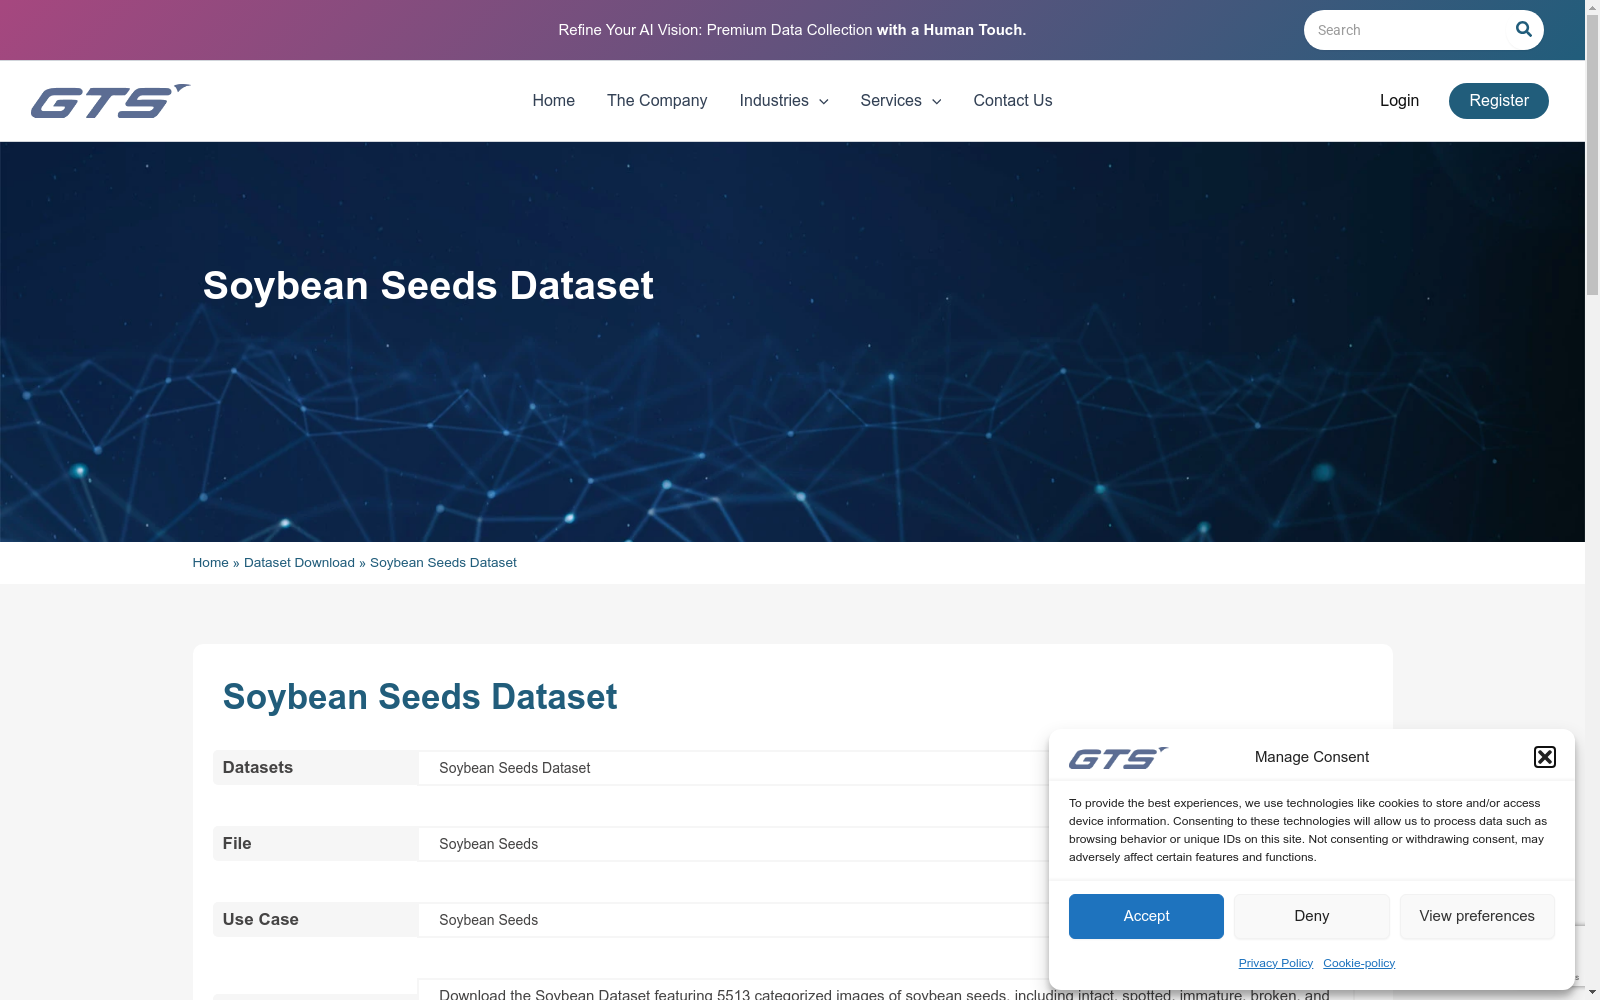This screenshot has height=1000, width=1600.
Task: Focus the Search input field
Action: click(1408, 30)
